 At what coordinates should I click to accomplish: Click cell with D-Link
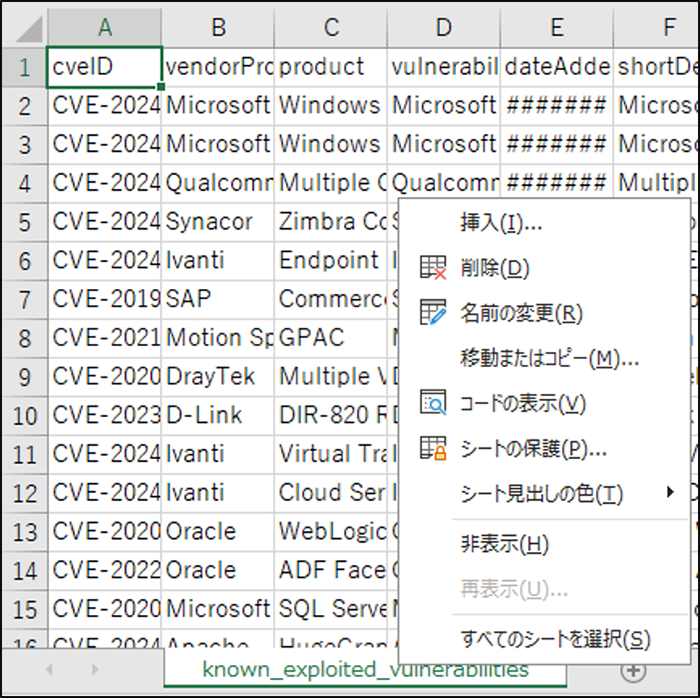[218, 416]
